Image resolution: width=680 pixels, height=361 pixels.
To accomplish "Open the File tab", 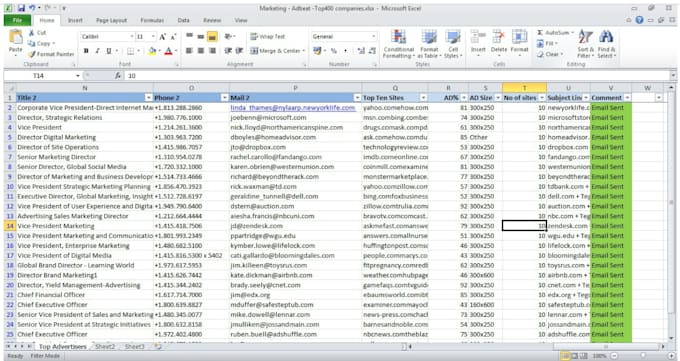I will click(x=17, y=20).
